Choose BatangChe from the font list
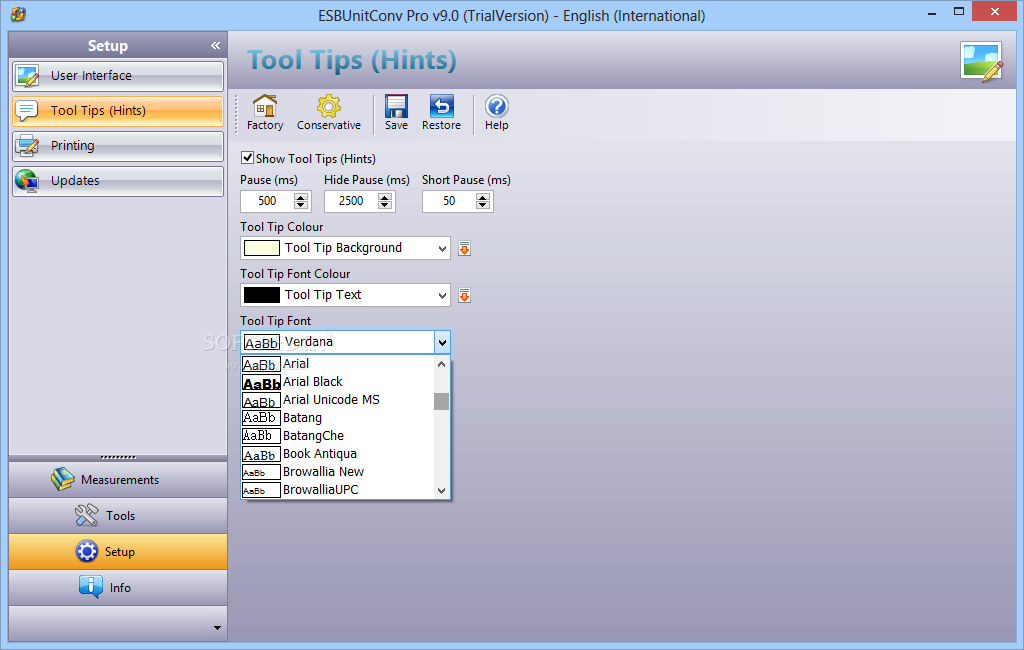Image resolution: width=1024 pixels, height=650 pixels. [338, 436]
